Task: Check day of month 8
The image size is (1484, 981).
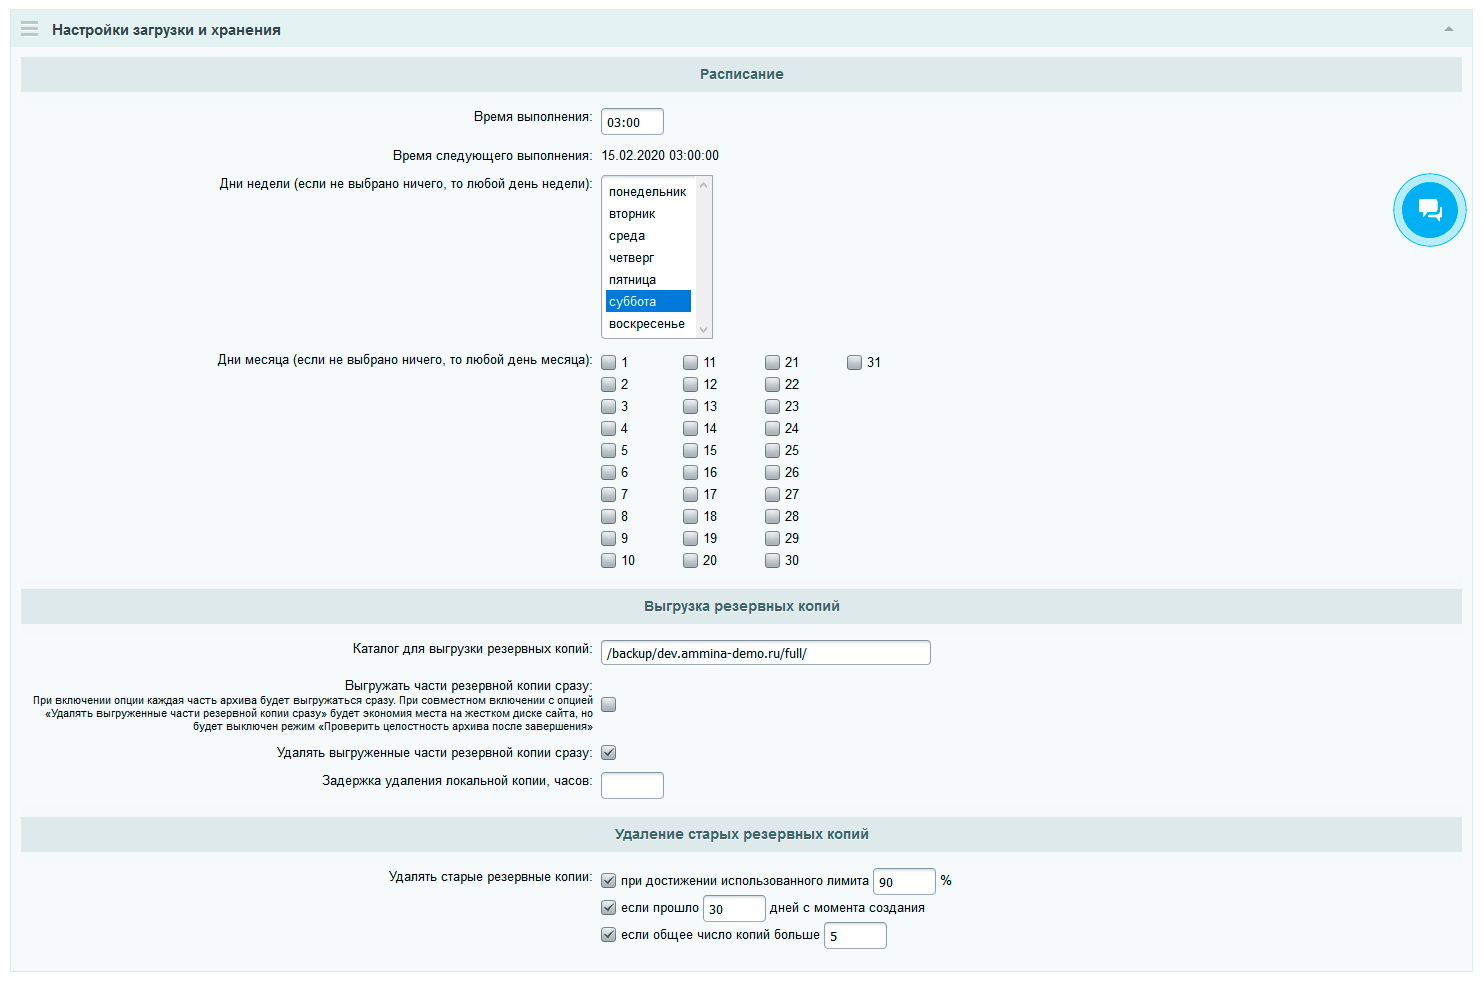Action: 608,516
